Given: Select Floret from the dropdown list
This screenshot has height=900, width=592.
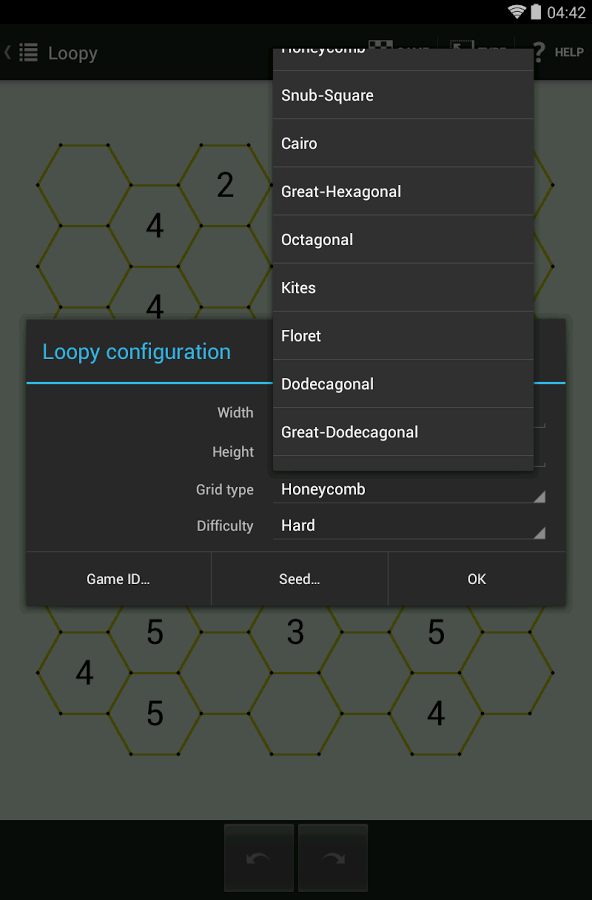Looking at the screenshot, I should coord(403,336).
